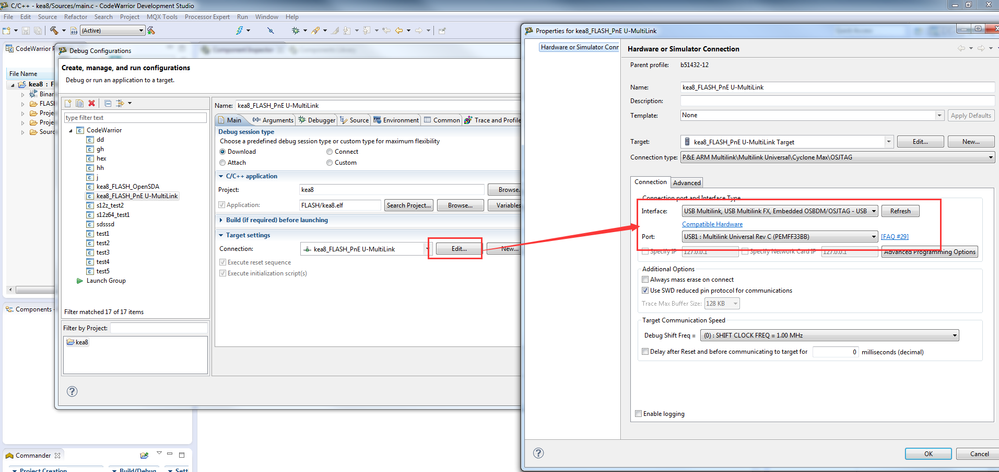Image resolution: width=999 pixels, height=472 pixels.
Task: Open the Refactor menu
Action: click(76, 17)
